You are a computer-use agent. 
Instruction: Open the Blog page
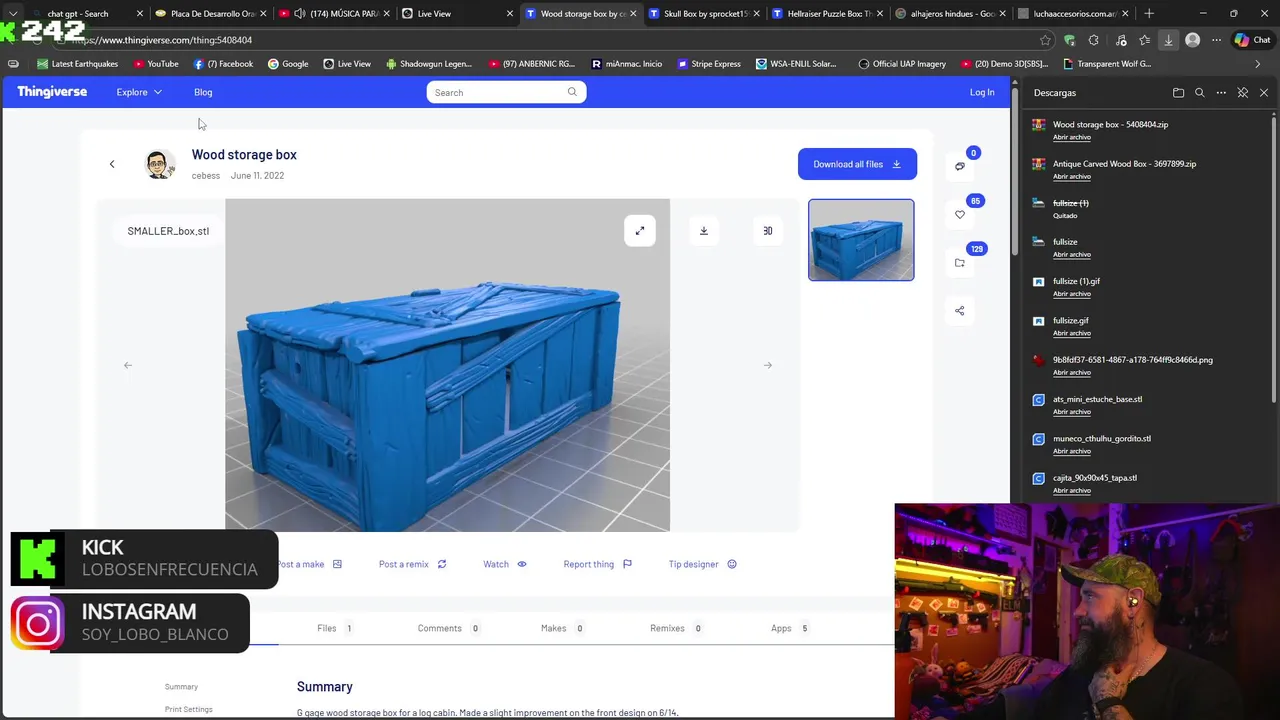pyautogui.click(x=203, y=92)
